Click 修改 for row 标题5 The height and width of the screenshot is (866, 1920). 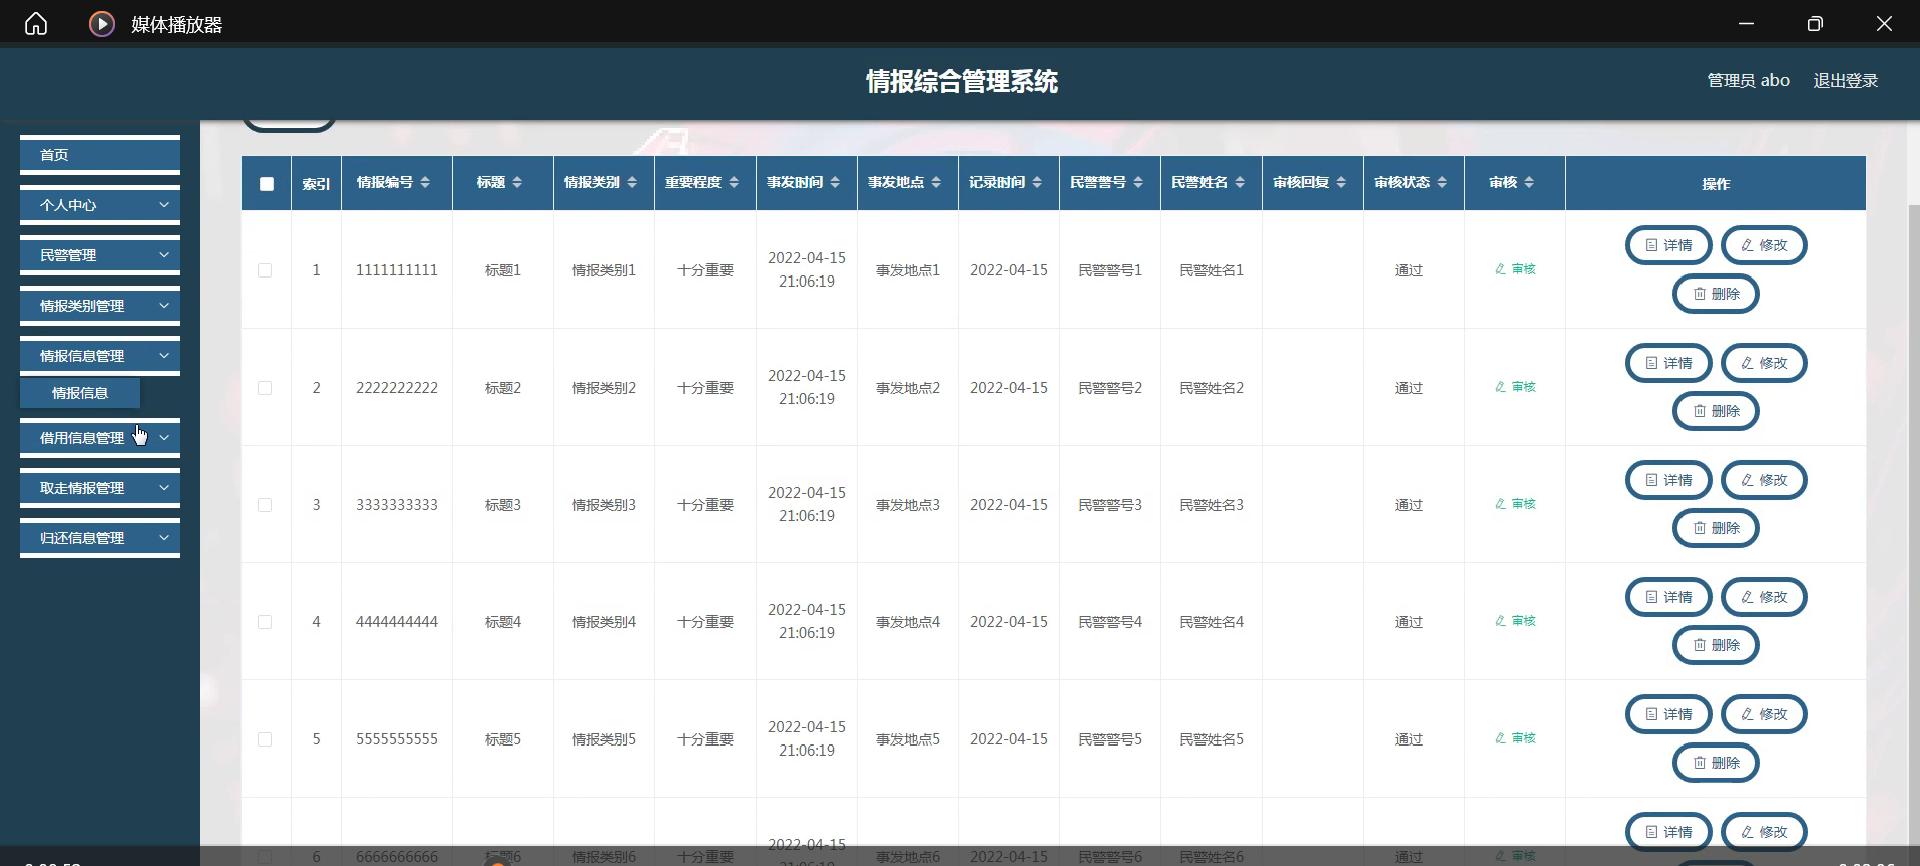tap(1764, 714)
